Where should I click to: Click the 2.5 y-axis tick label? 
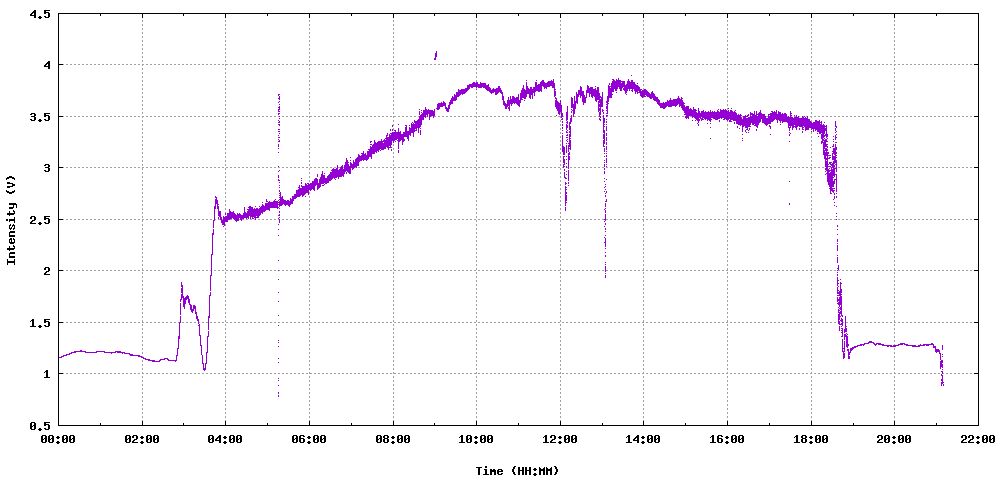point(40,219)
